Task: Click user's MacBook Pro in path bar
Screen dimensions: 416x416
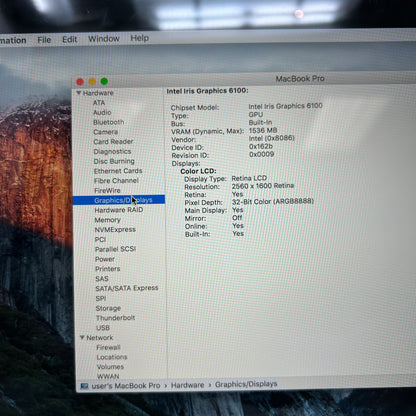Action: (126, 386)
